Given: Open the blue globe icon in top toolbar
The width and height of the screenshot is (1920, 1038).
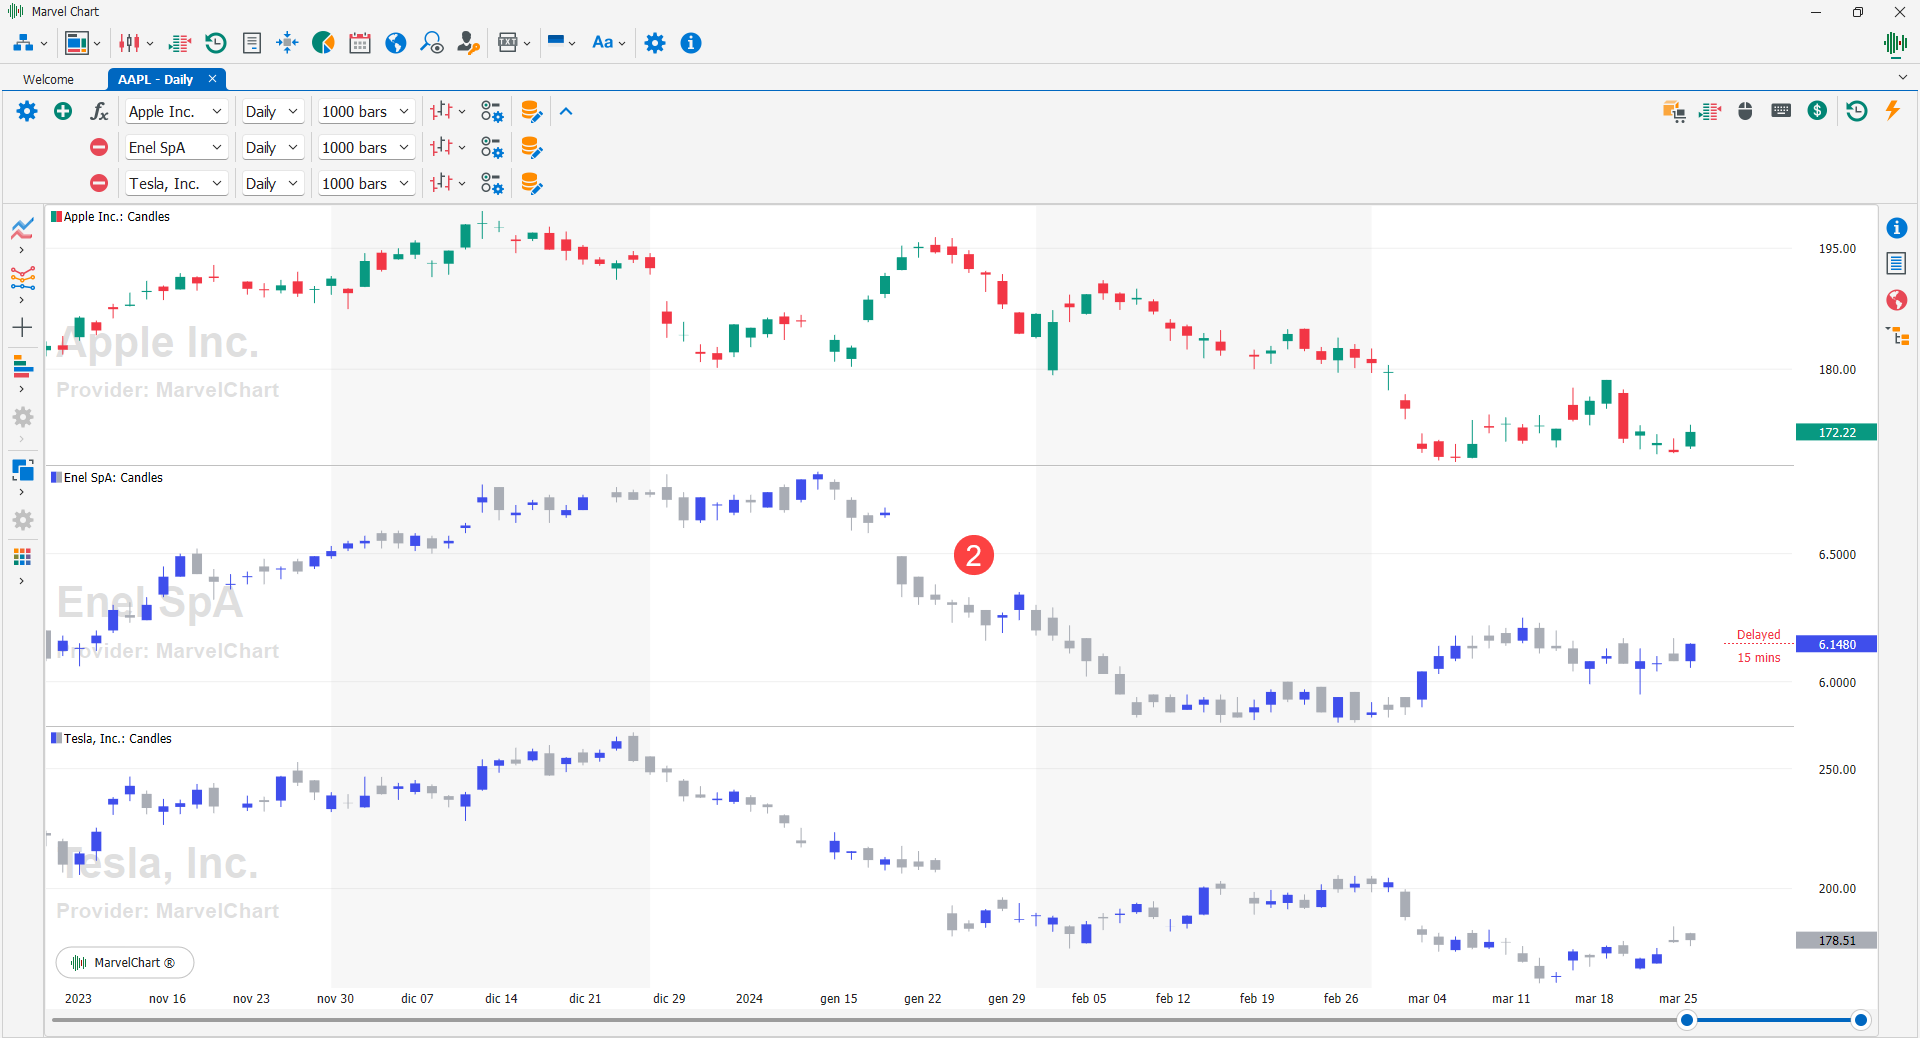Looking at the screenshot, I should pyautogui.click(x=396, y=43).
